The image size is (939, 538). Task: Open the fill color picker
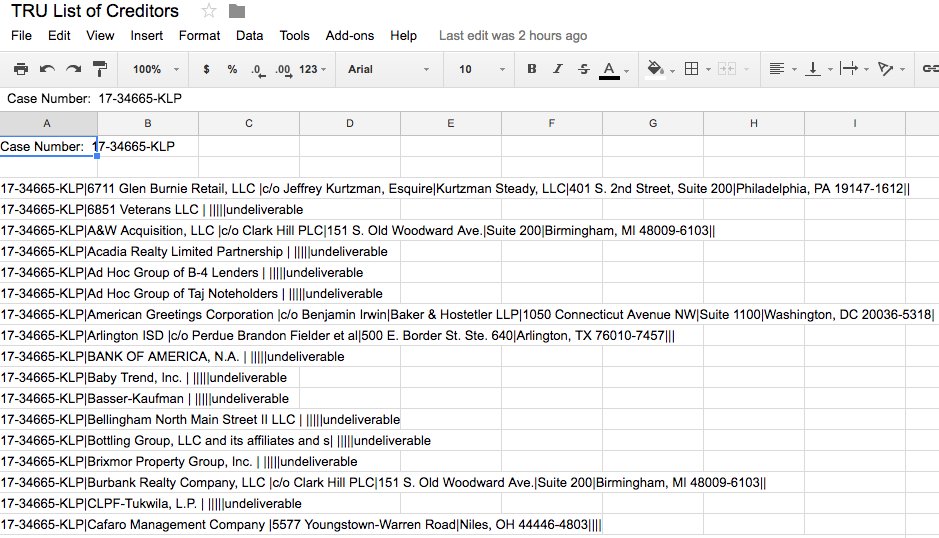click(655, 69)
